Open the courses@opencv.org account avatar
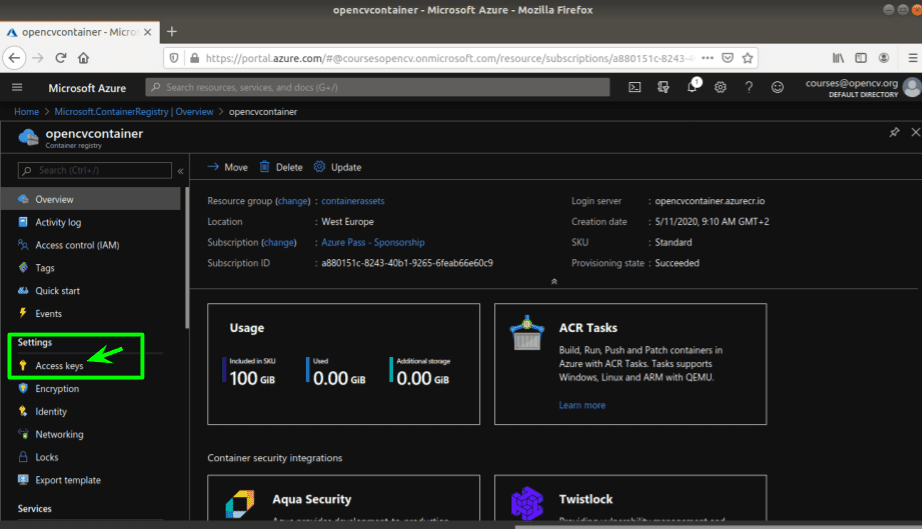This screenshot has height=529, width=922. pos(912,88)
